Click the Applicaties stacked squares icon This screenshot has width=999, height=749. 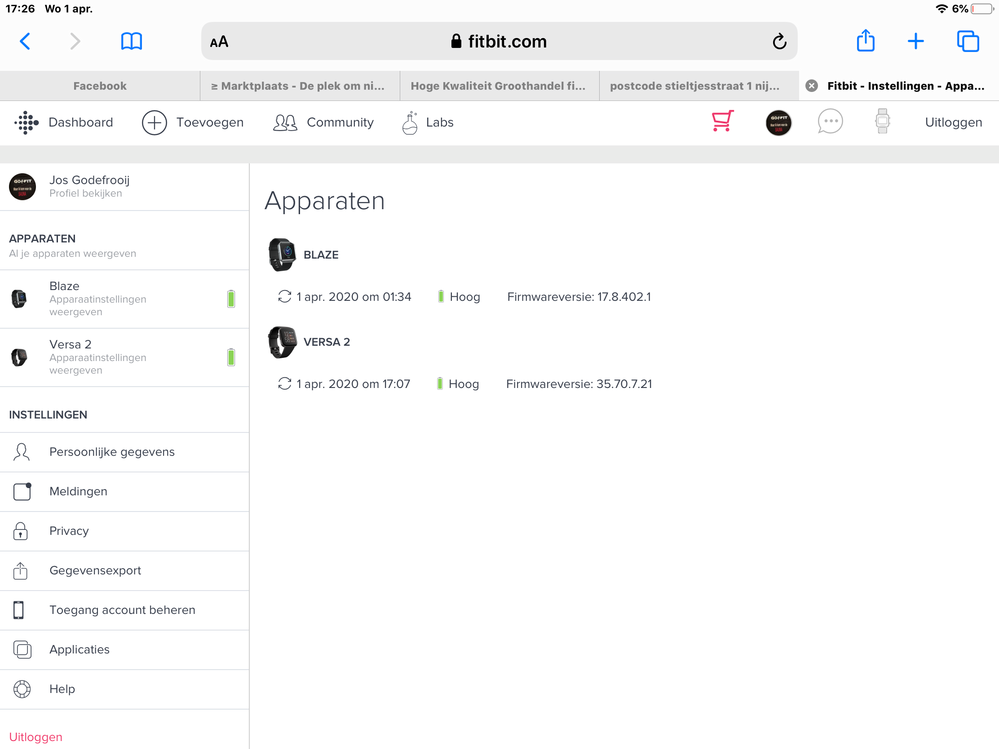22,650
